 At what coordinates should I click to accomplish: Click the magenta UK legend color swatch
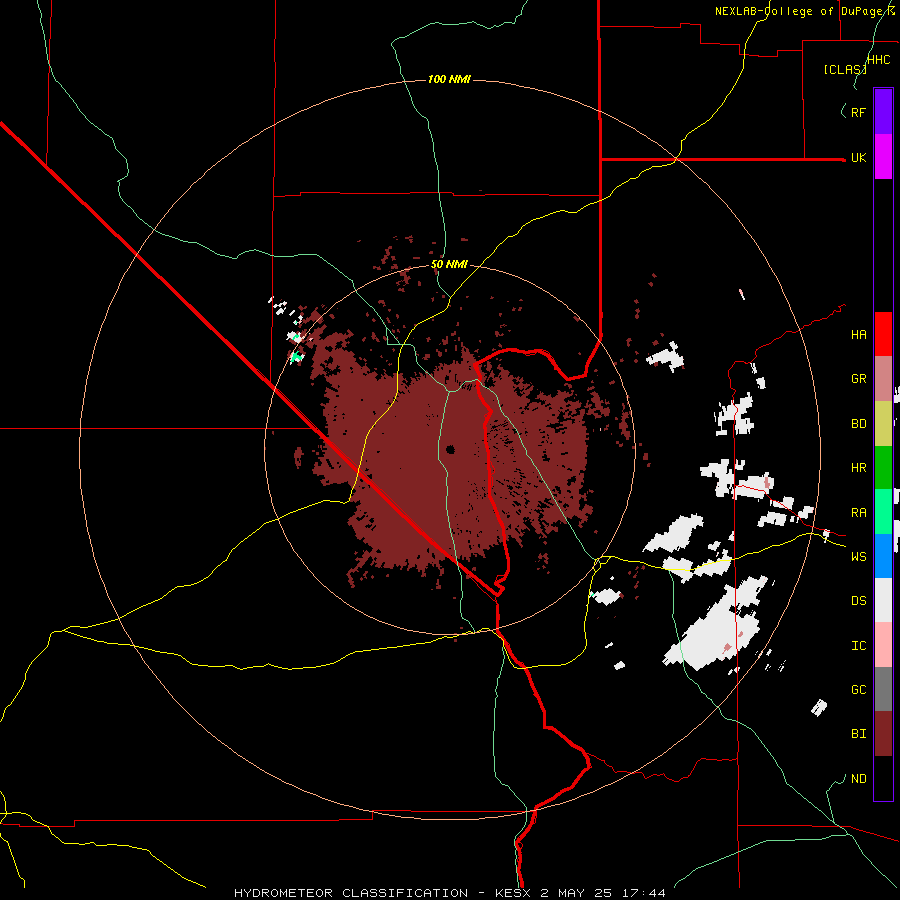pos(883,157)
